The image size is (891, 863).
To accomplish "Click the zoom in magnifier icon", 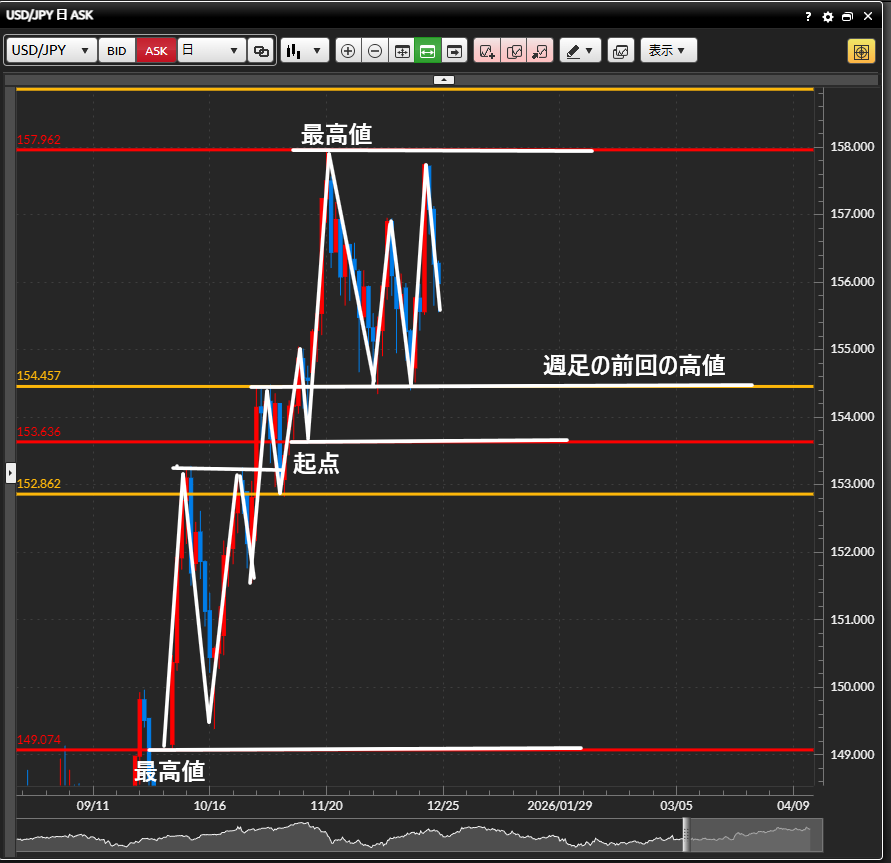I will coord(348,51).
